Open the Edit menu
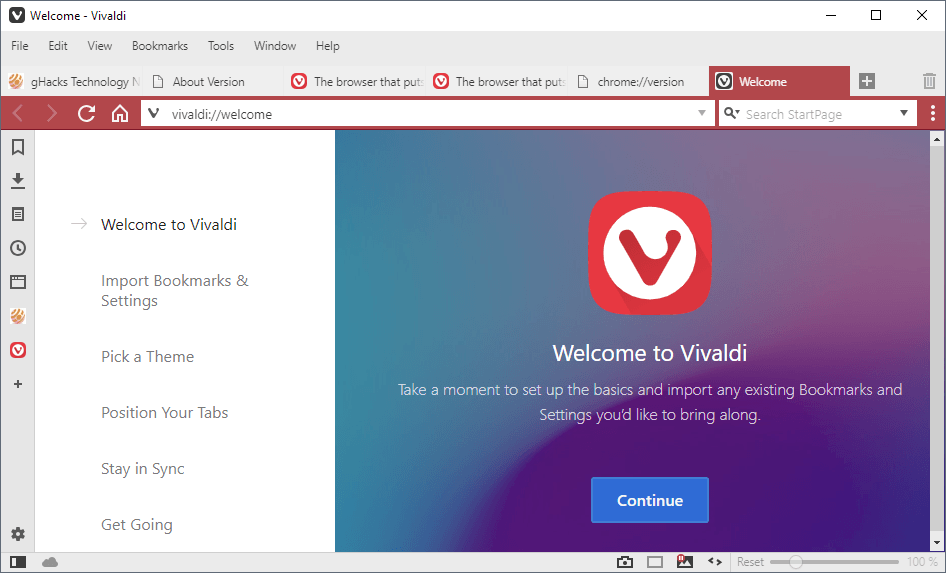Viewport: 946px width, 573px height. coord(58,46)
